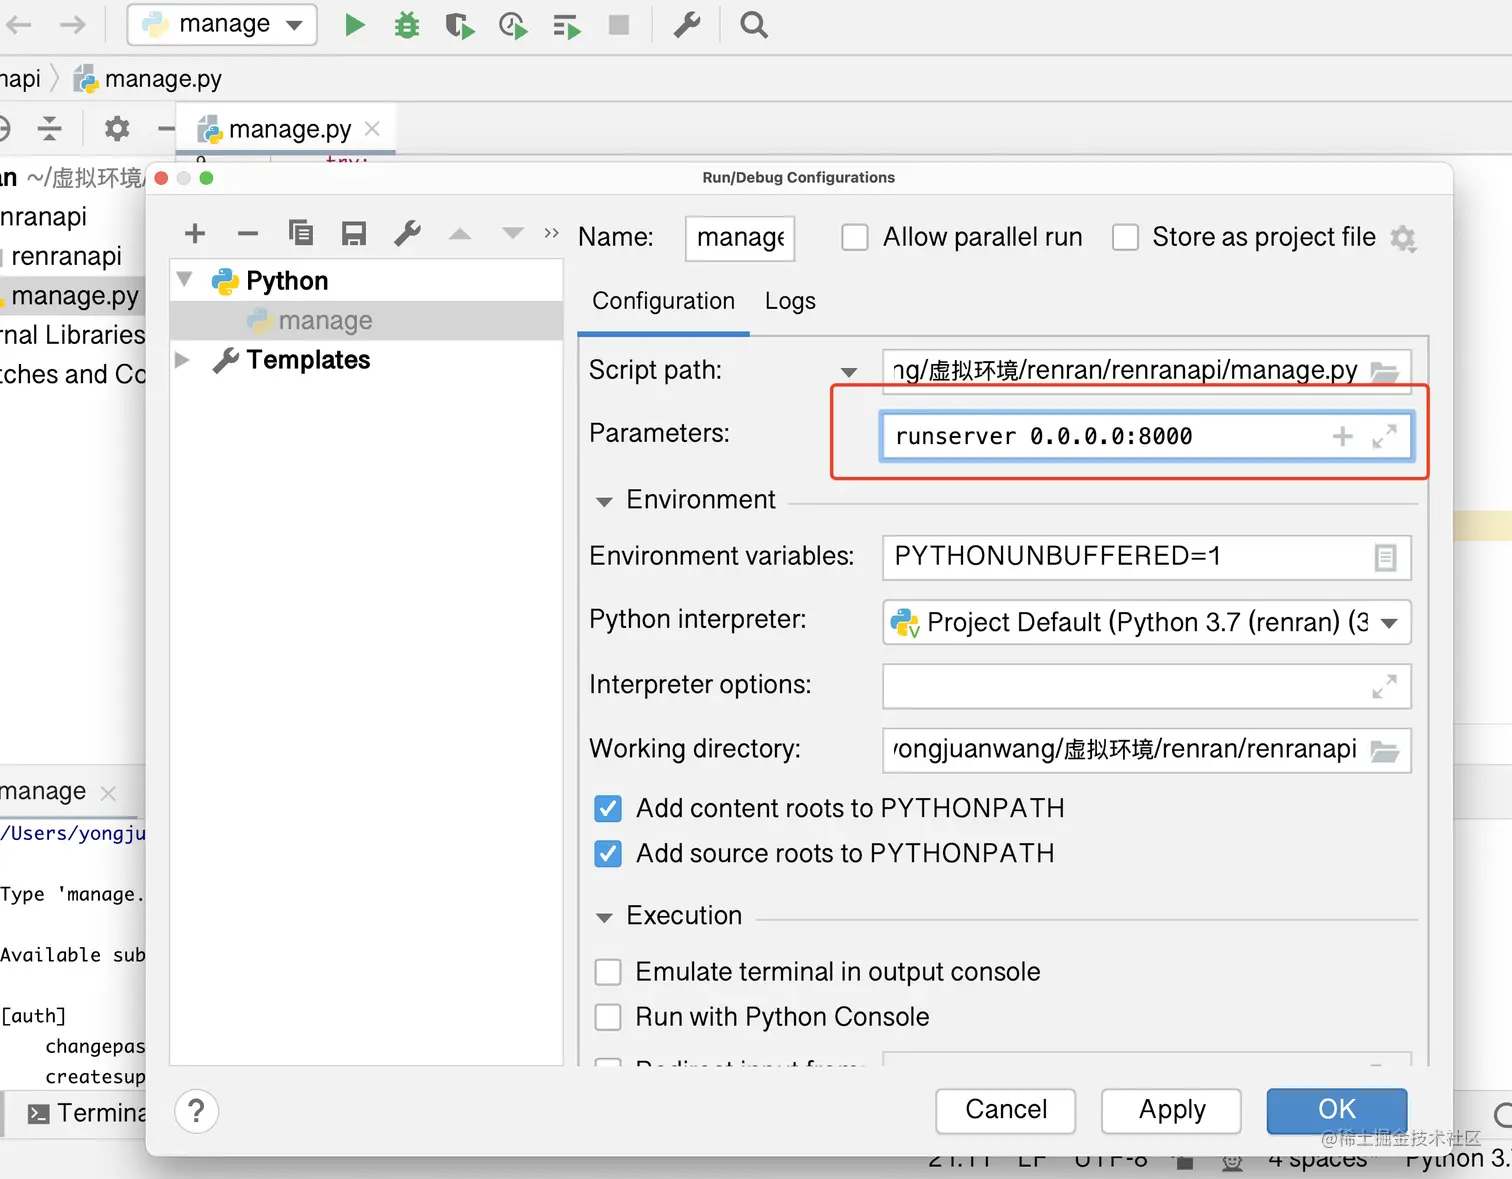Image resolution: width=1512 pixels, height=1179 pixels.
Task: Copy configuration using the duplicate icon
Action: (x=301, y=234)
